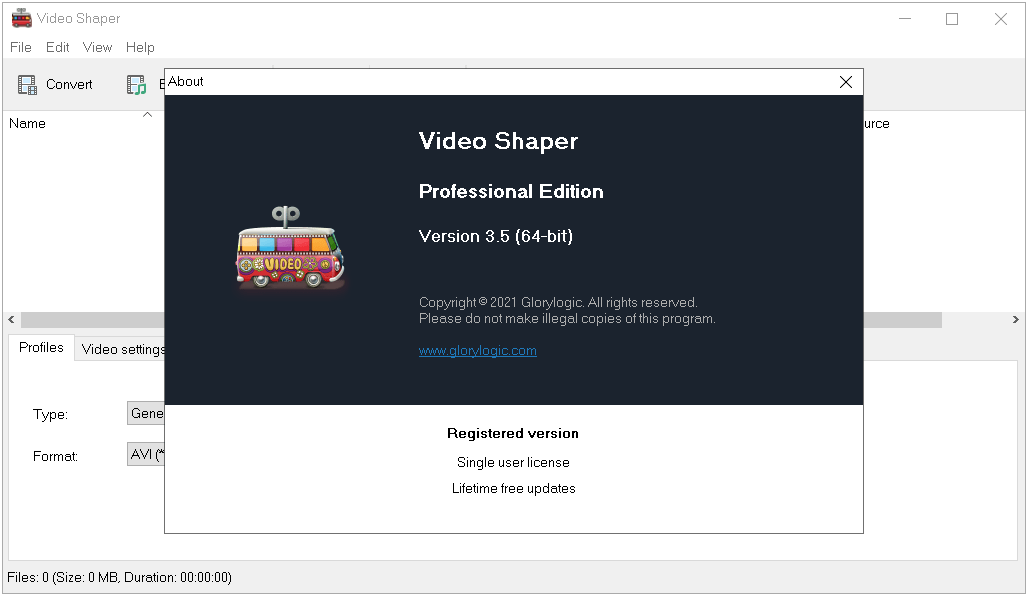The height and width of the screenshot is (596, 1030).
Task: Click the 'Registered version' text
Action: click(513, 434)
